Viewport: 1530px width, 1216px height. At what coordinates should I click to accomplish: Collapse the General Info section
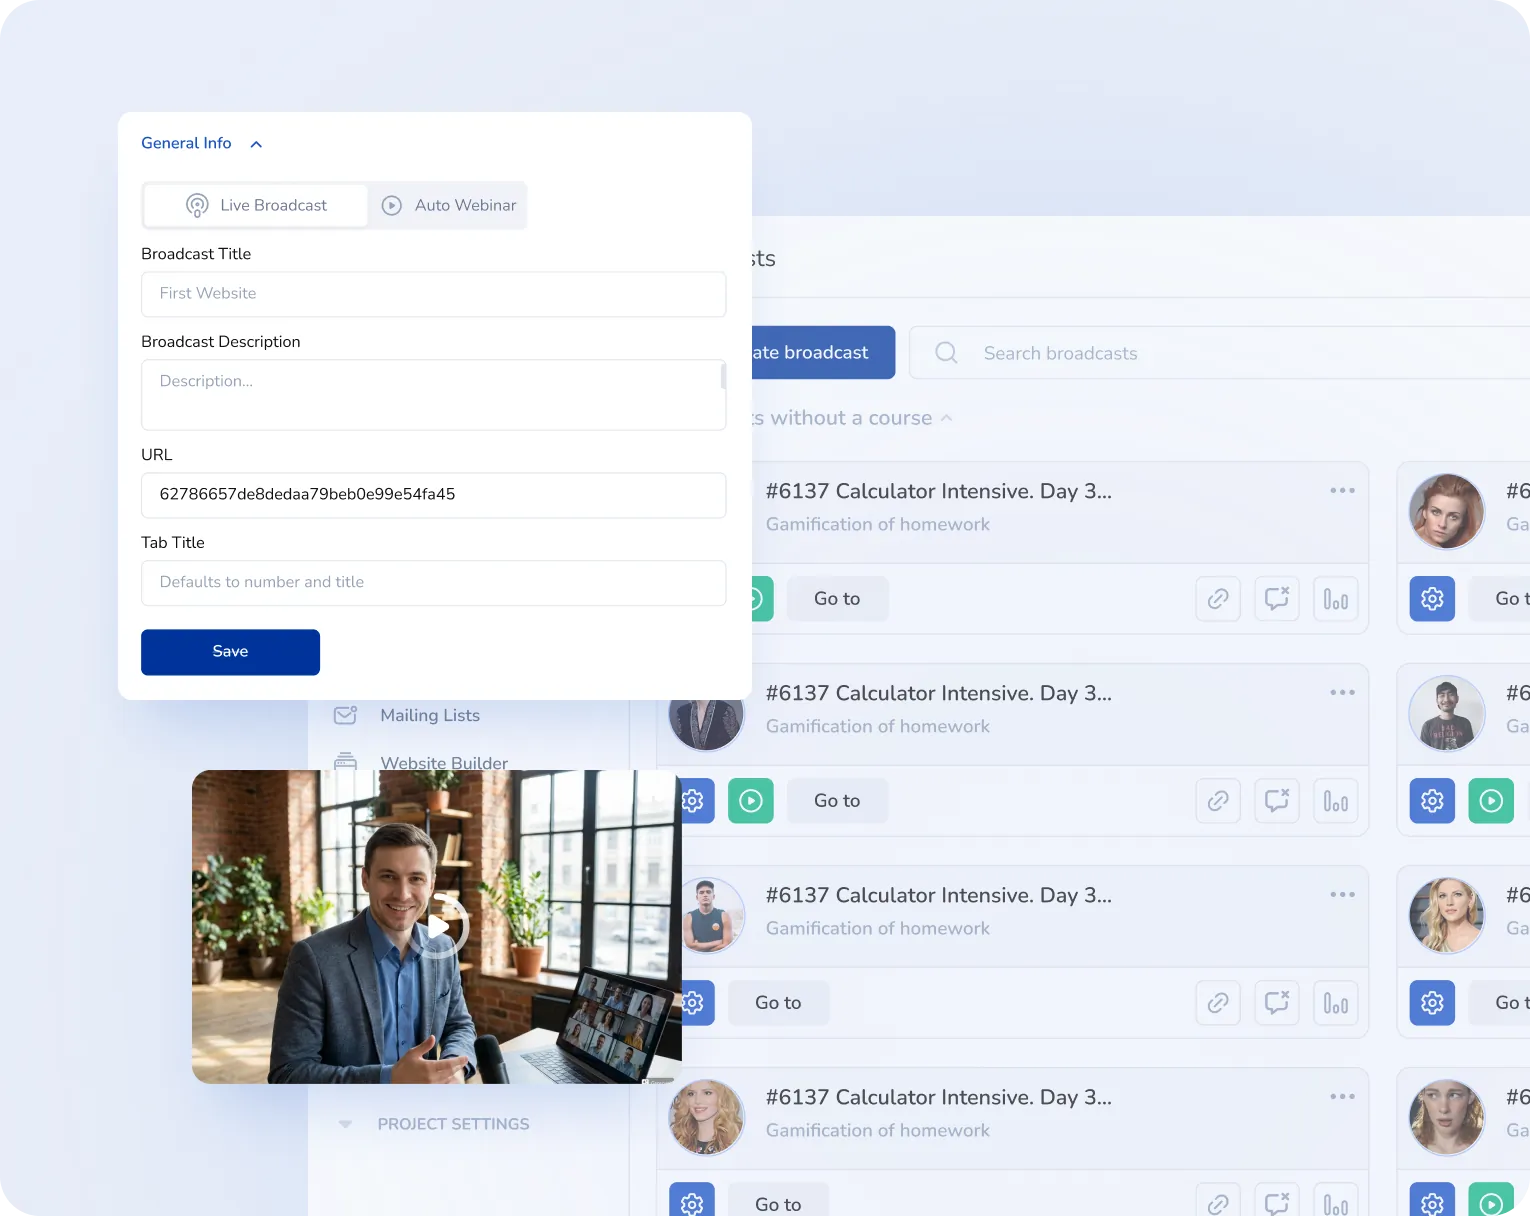(256, 144)
